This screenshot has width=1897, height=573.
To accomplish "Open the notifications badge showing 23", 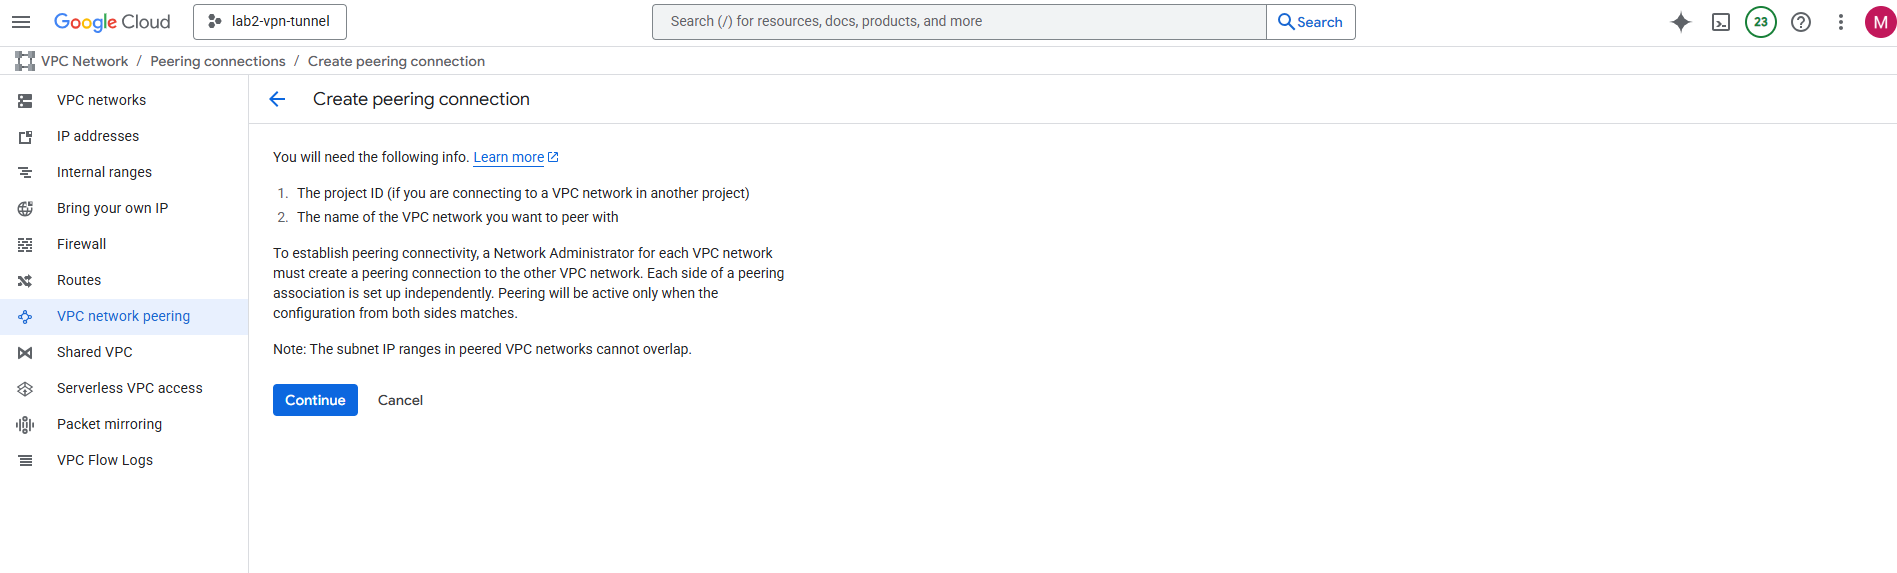I will [1761, 22].
